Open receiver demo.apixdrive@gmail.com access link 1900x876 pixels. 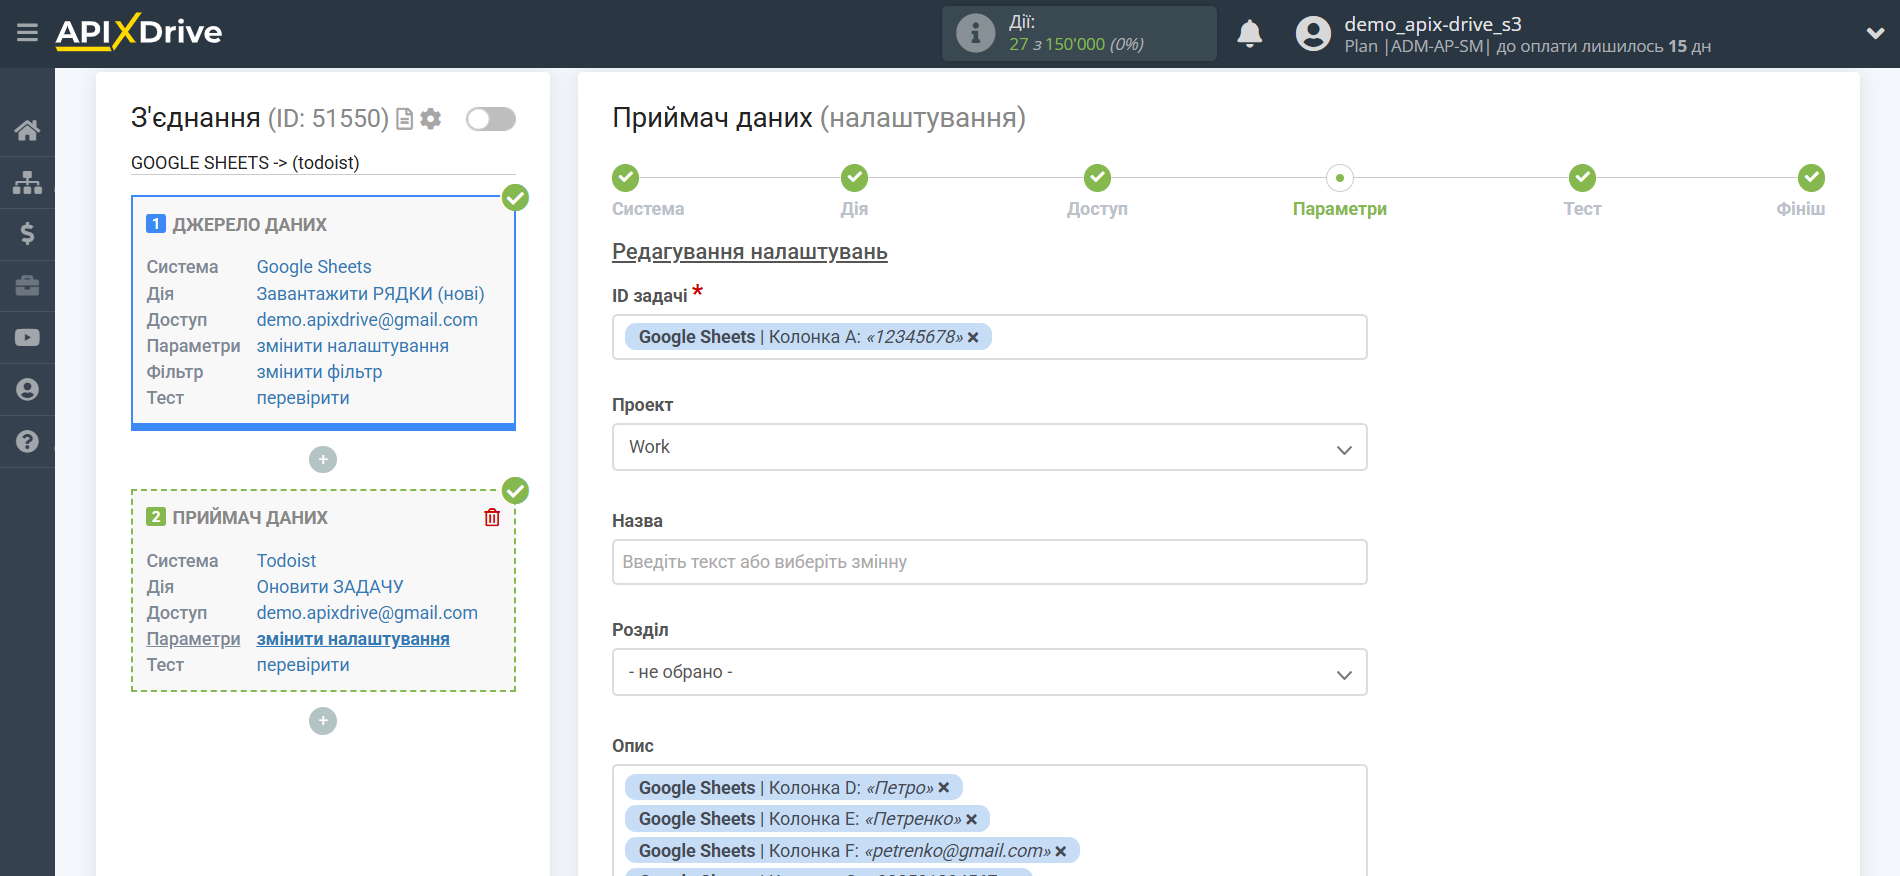367,613
